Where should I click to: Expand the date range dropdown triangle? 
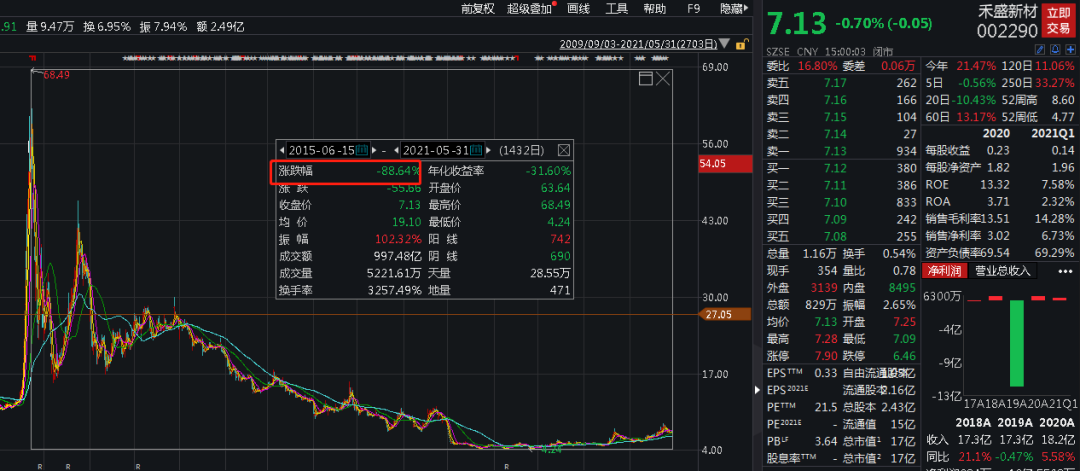pos(725,44)
